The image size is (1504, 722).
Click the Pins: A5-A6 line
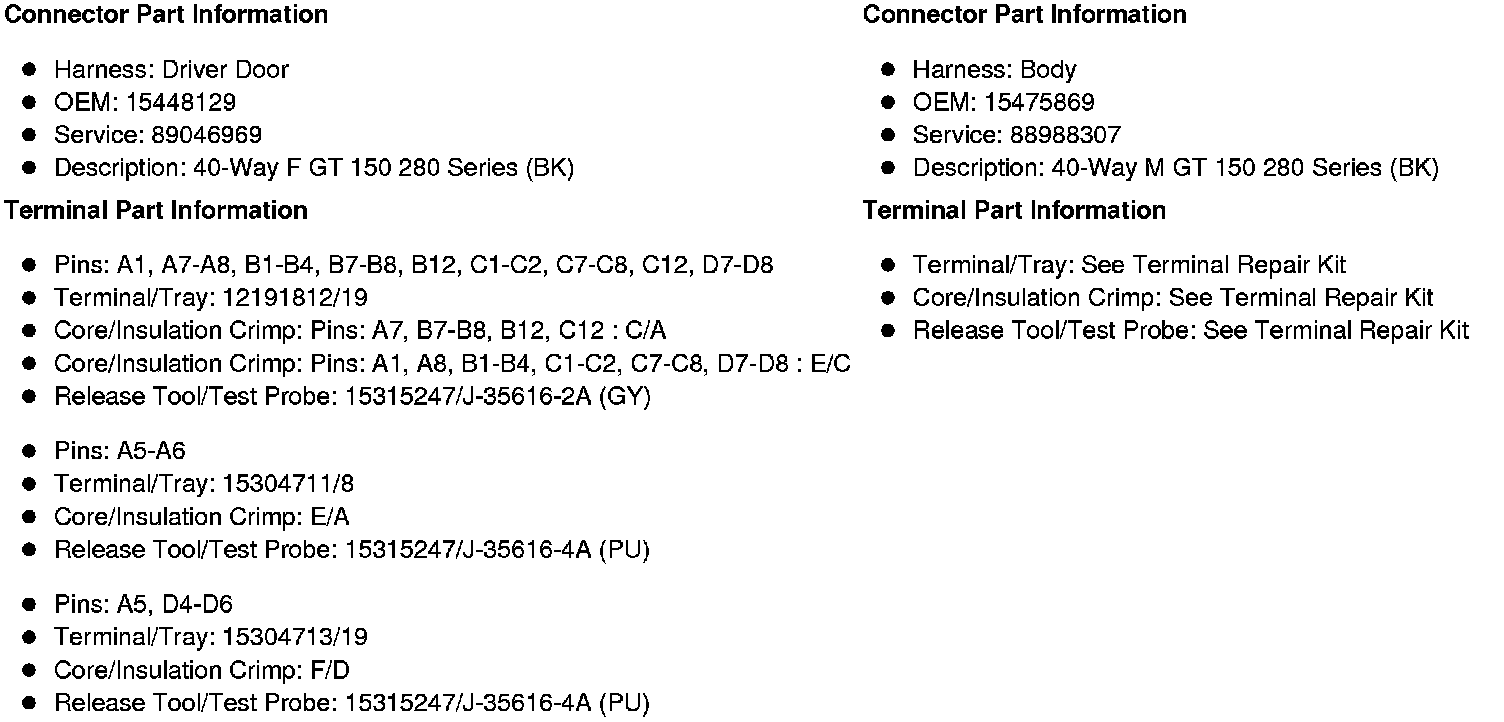(120, 451)
